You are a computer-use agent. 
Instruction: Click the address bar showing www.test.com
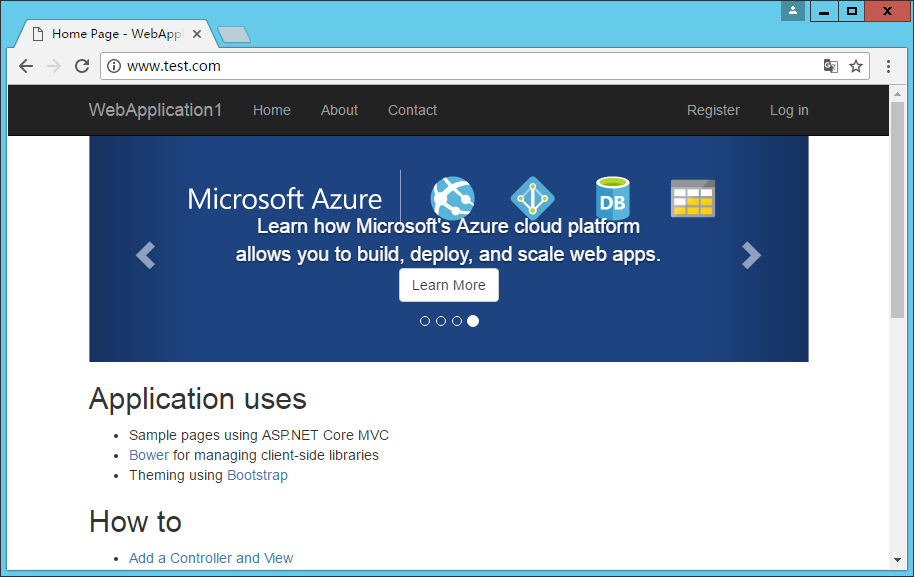(460, 66)
